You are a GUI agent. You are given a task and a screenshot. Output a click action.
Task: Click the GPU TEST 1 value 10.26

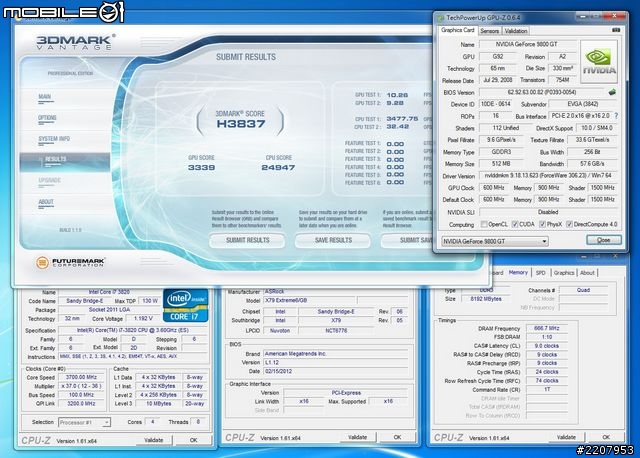coord(397,95)
